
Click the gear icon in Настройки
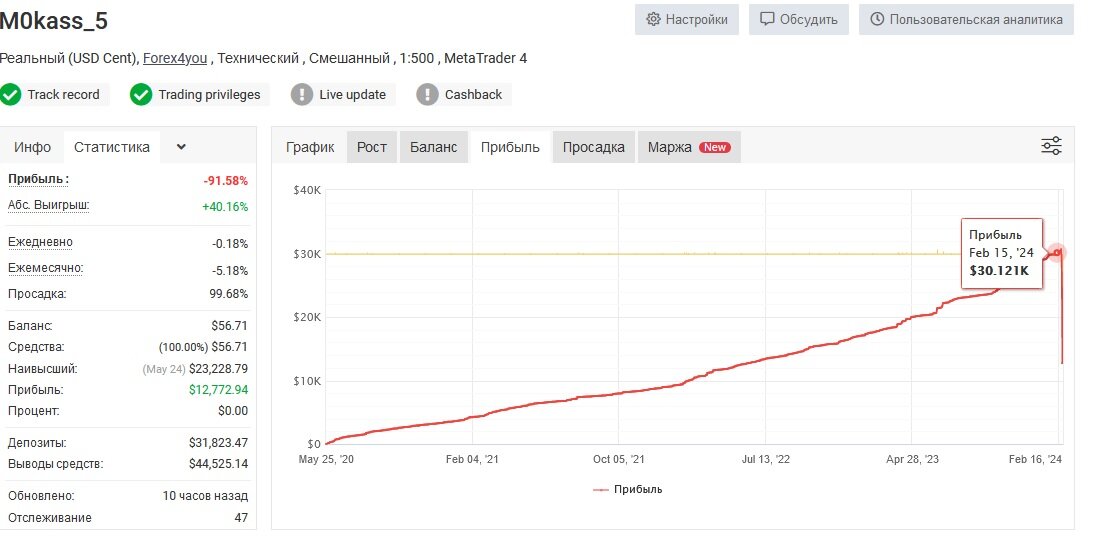click(x=653, y=20)
